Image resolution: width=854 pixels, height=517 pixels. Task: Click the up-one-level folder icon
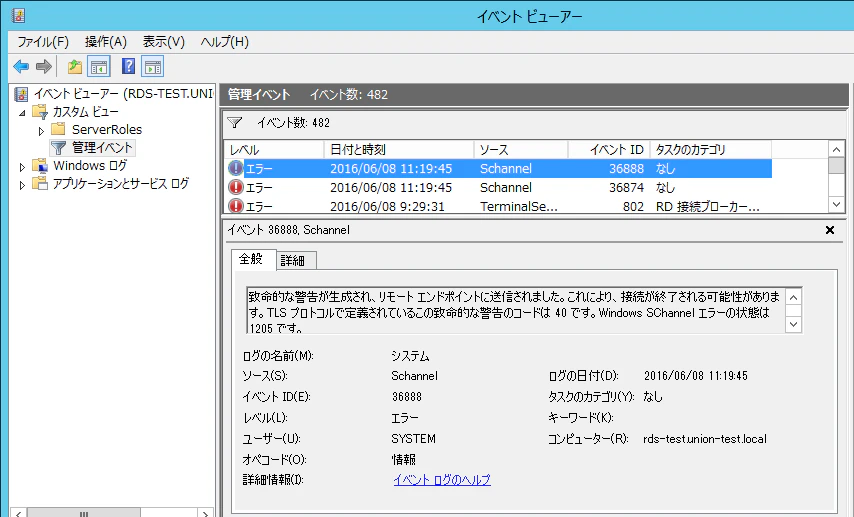click(75, 66)
